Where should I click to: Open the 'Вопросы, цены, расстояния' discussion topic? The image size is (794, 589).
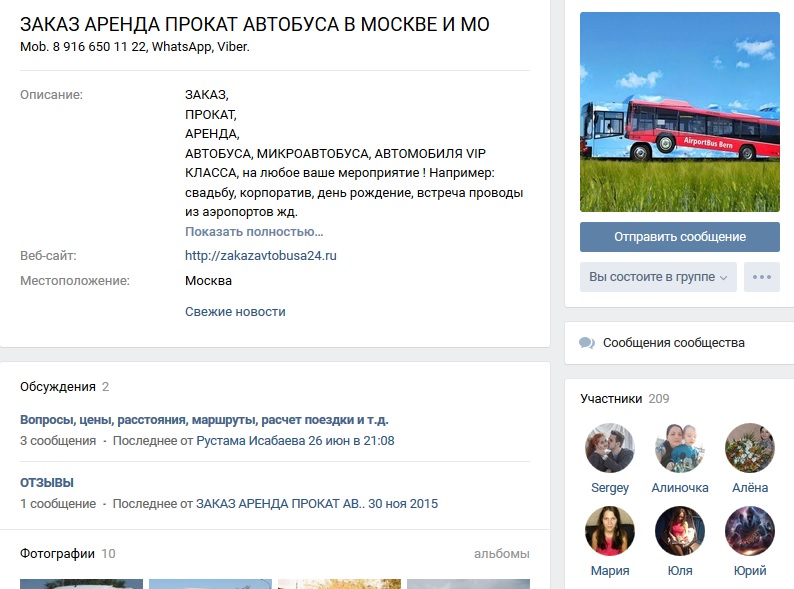tap(204, 420)
